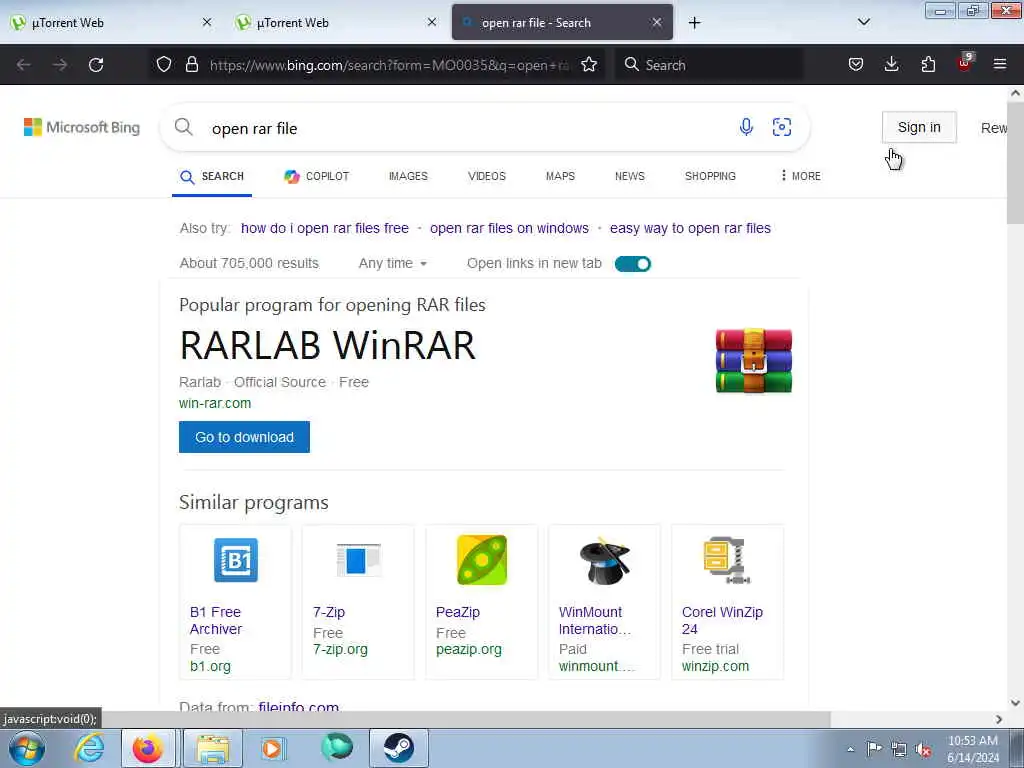Select the NEWS search tab
Screen dimensions: 1024x768
(x=630, y=176)
